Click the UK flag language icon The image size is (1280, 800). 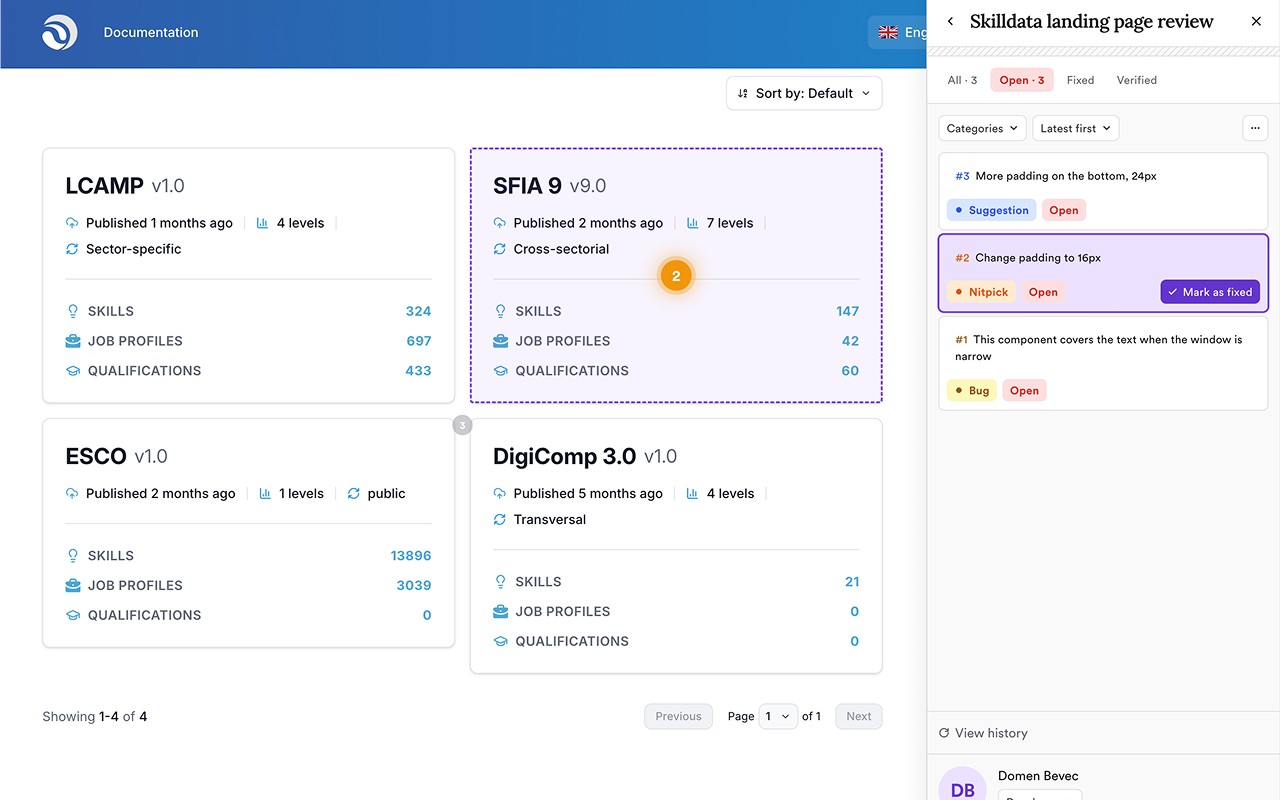click(x=888, y=33)
